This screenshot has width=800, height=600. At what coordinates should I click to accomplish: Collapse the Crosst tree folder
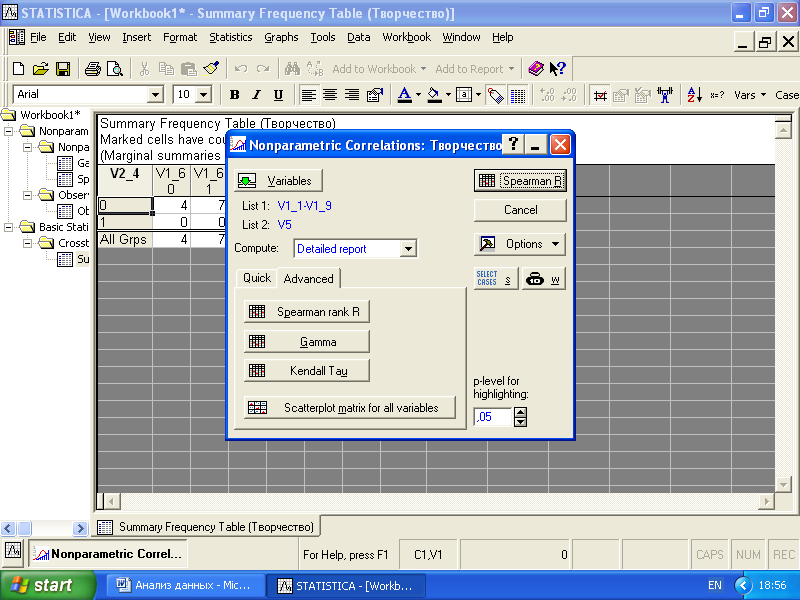point(28,243)
